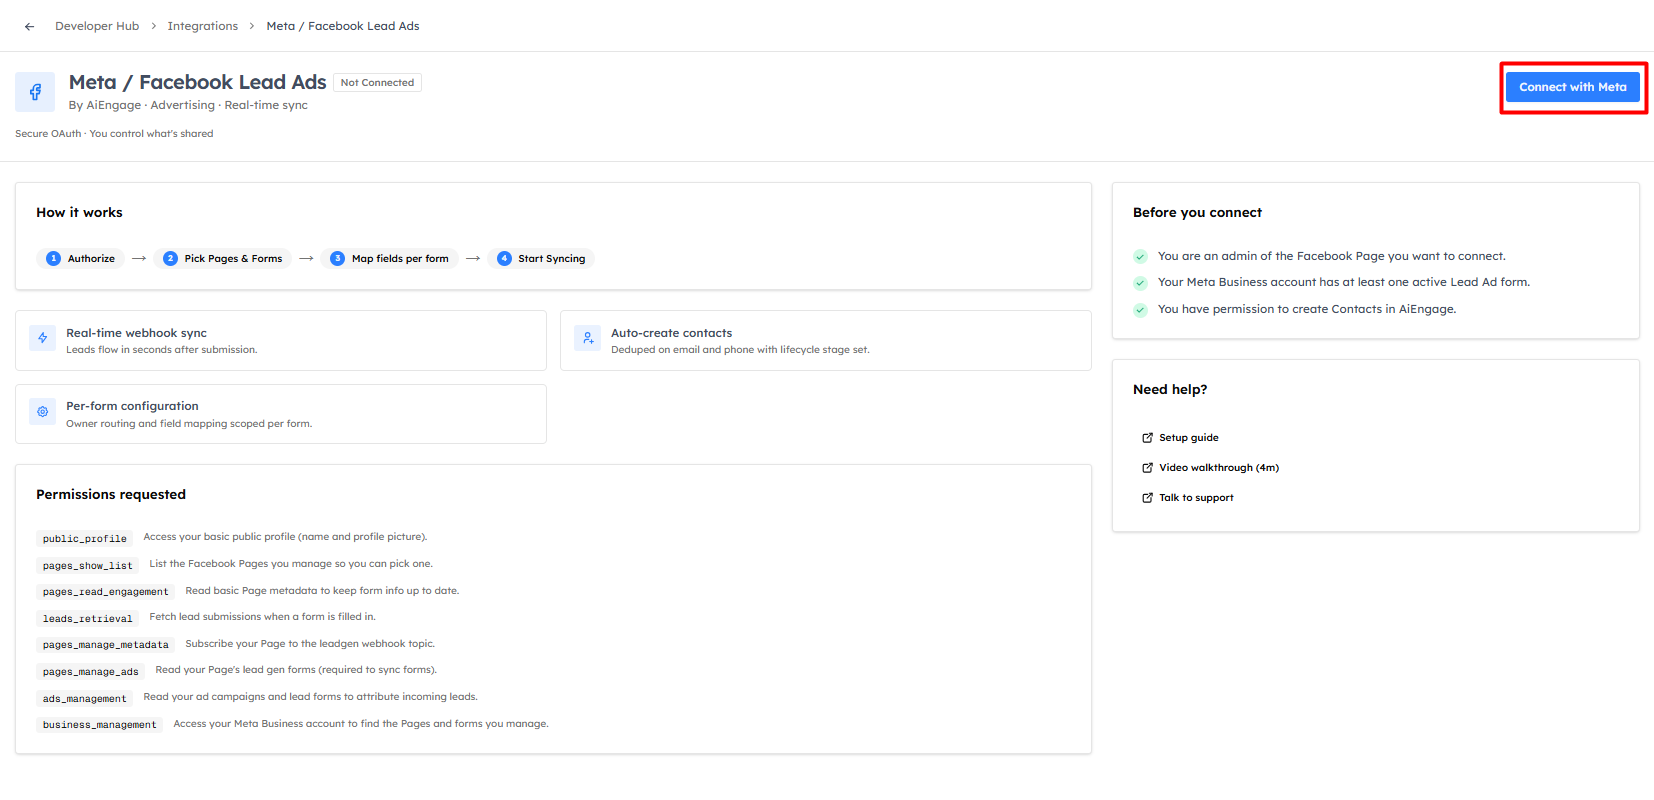Select the Authorize step chip

(81, 258)
